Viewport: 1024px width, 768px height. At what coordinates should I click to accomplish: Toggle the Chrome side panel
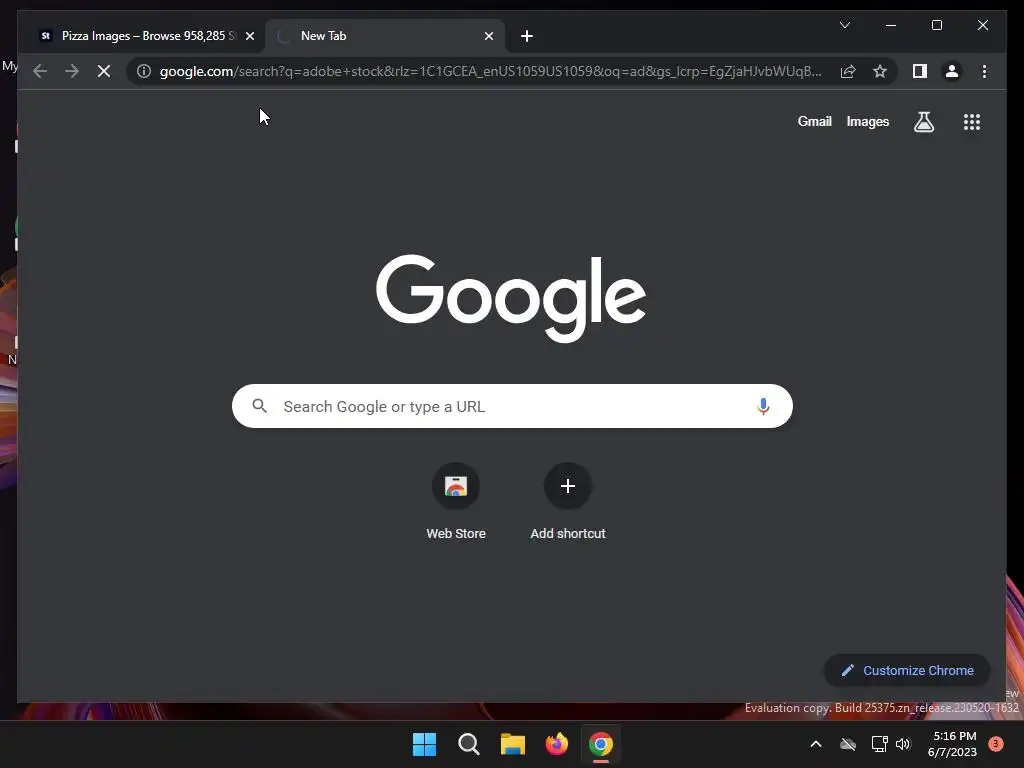[x=920, y=71]
